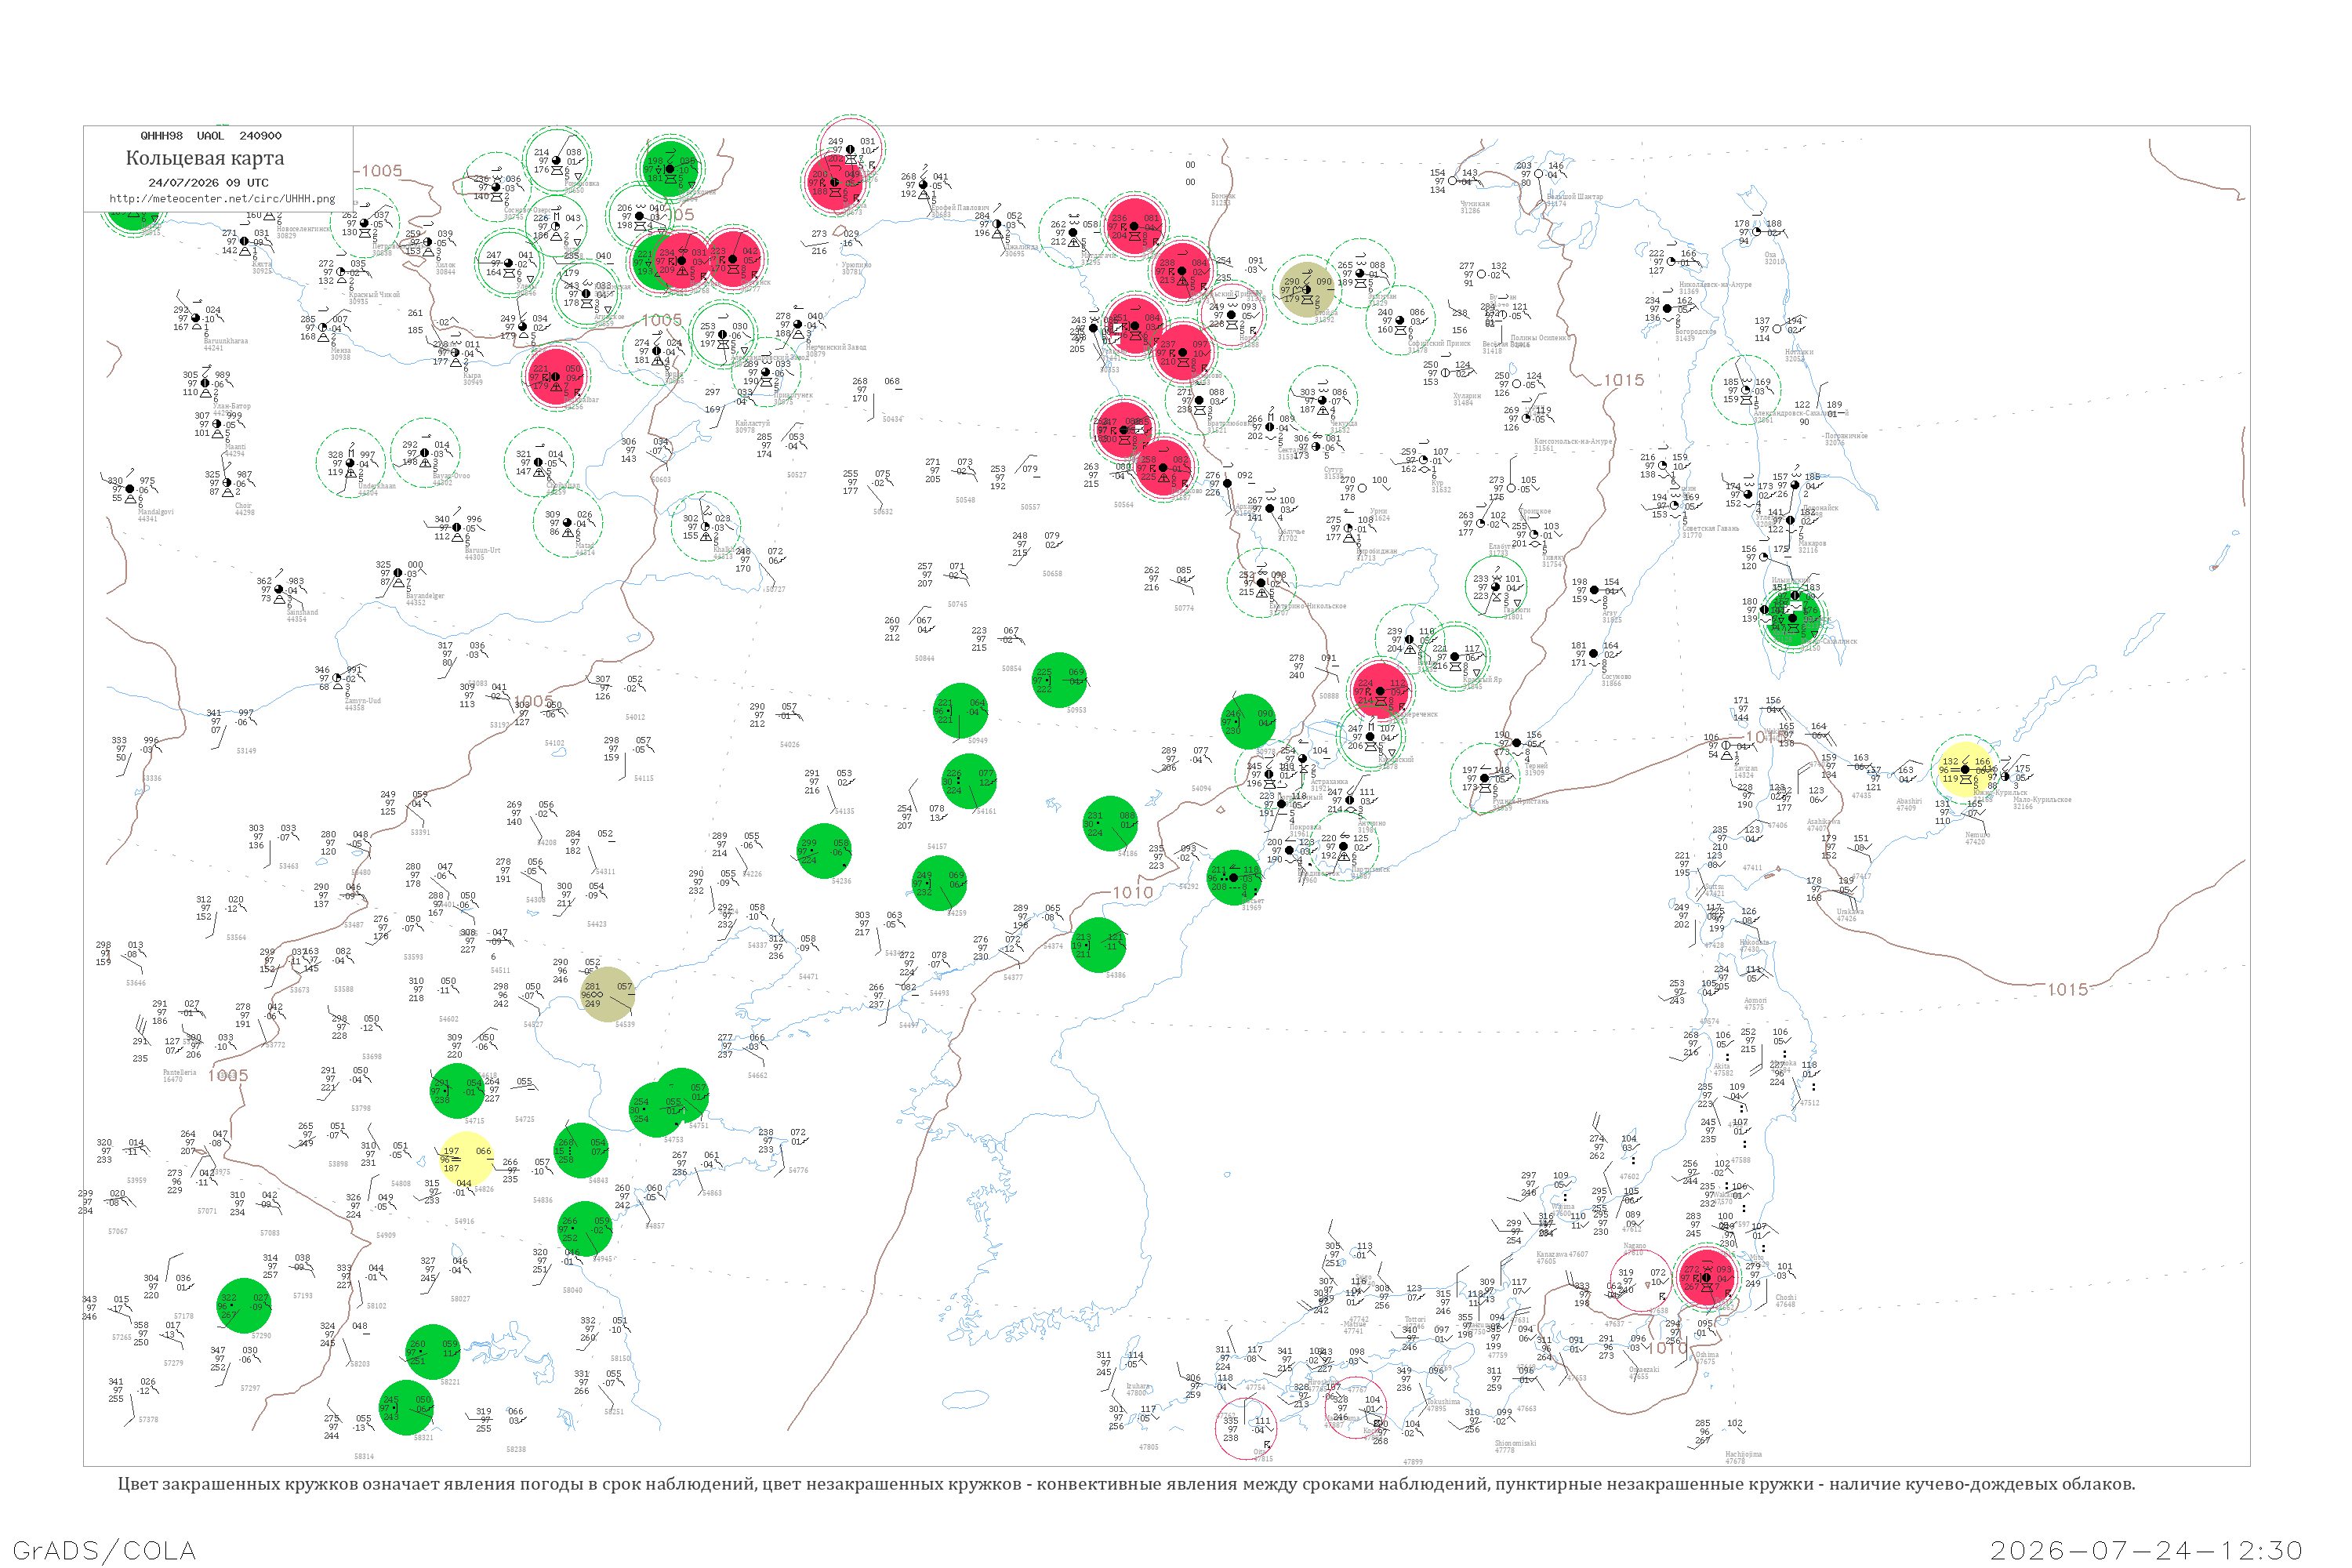Select red station circle labeled 224 112

[x=1380, y=690]
